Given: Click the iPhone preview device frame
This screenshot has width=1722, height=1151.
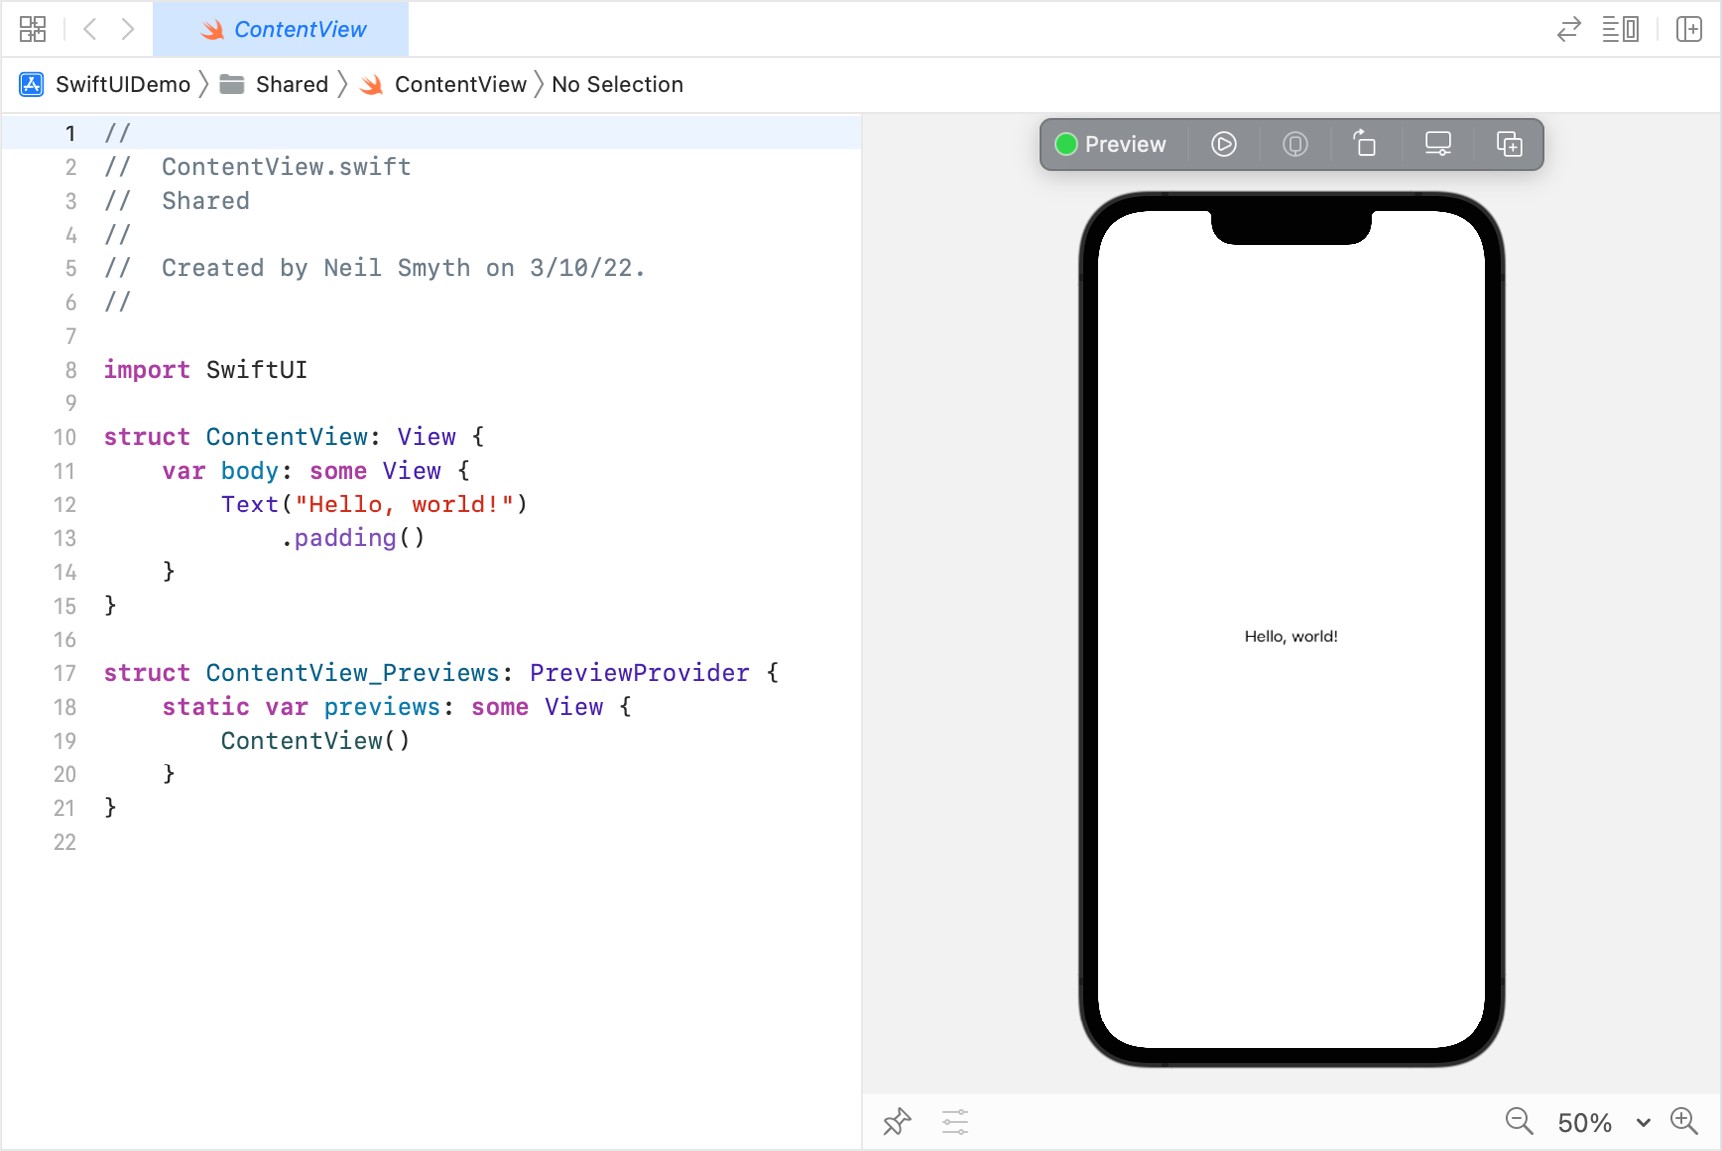Looking at the screenshot, I should pyautogui.click(x=1291, y=629).
